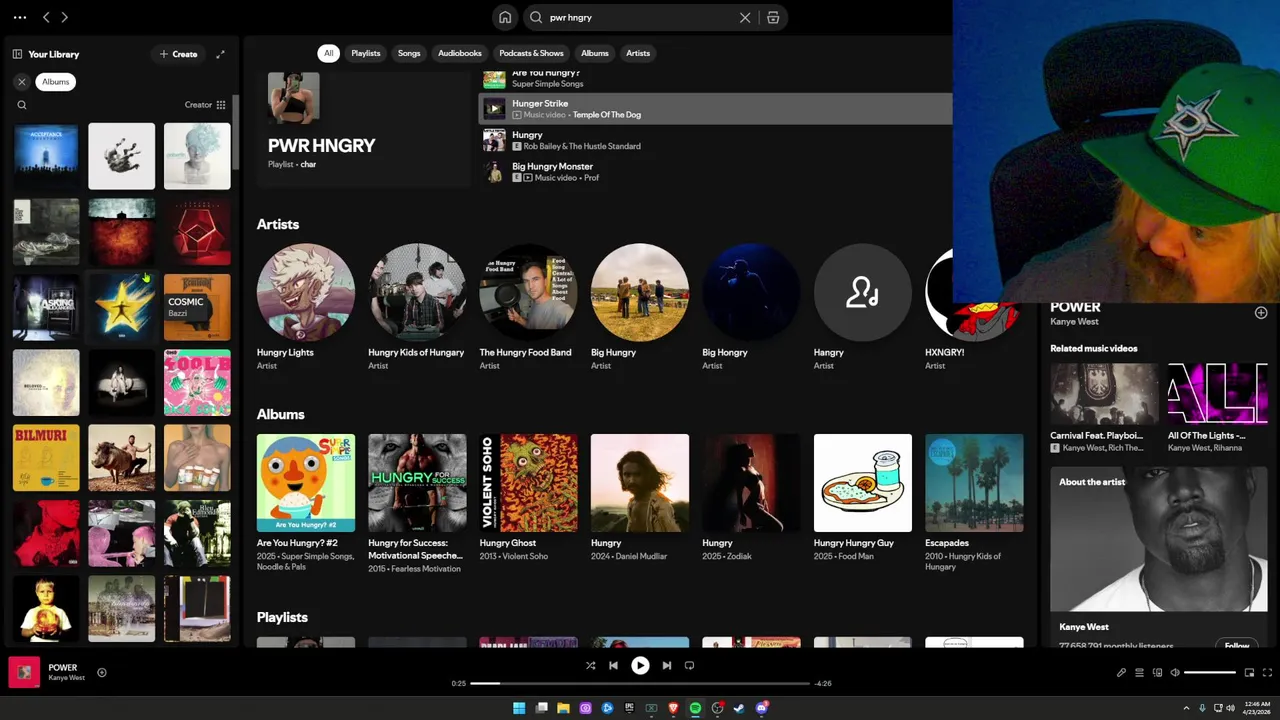Add POWER to Liked Songs

(1261, 313)
